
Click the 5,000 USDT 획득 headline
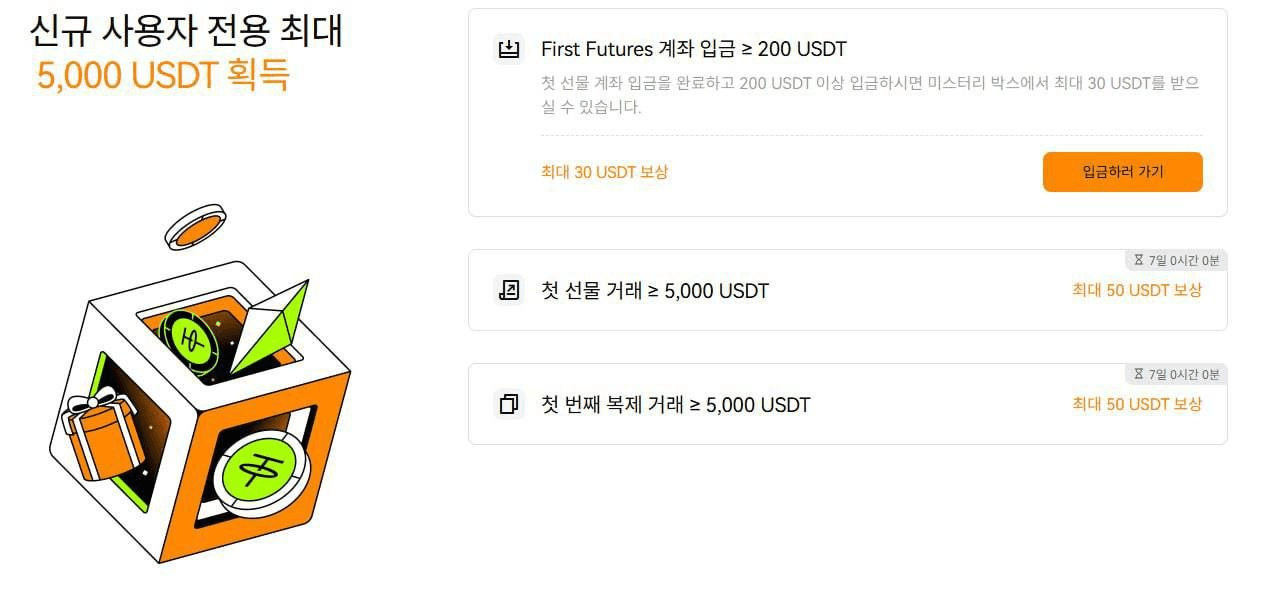tap(163, 76)
